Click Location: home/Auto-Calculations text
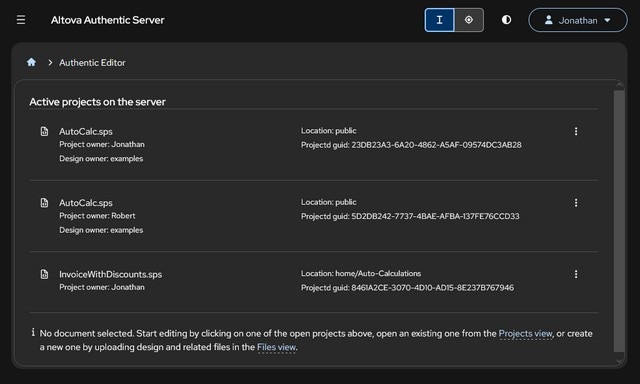Image resolution: width=640 pixels, height=384 pixels. tap(361, 273)
